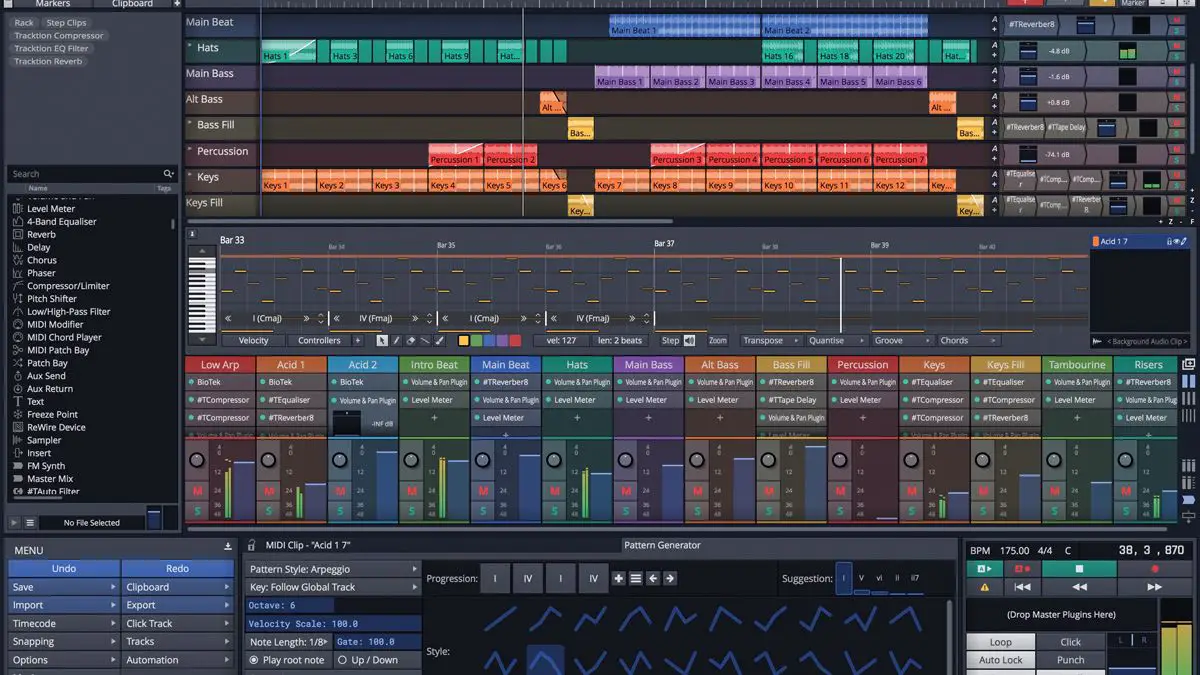This screenshot has width=1200, height=675.
Task: Select the pencil draw tool in the MIDI editor
Action: pos(396,340)
